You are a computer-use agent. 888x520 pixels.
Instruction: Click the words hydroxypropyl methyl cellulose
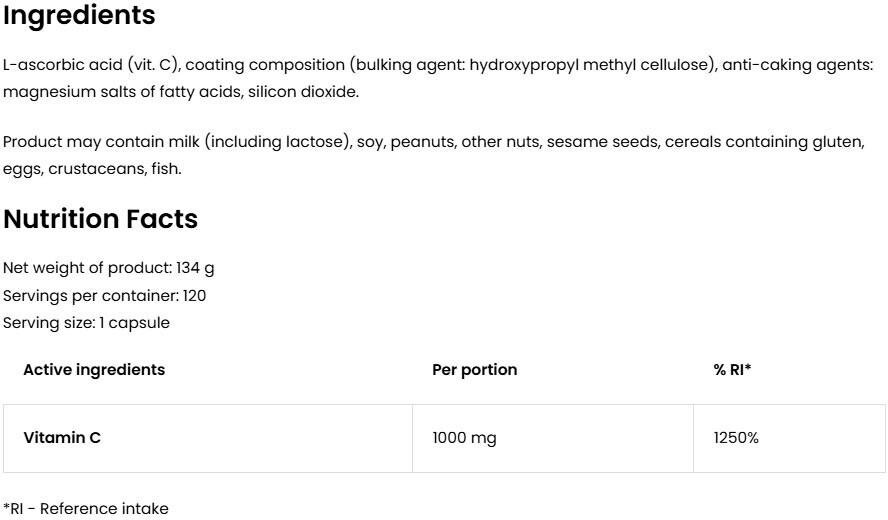590,65
